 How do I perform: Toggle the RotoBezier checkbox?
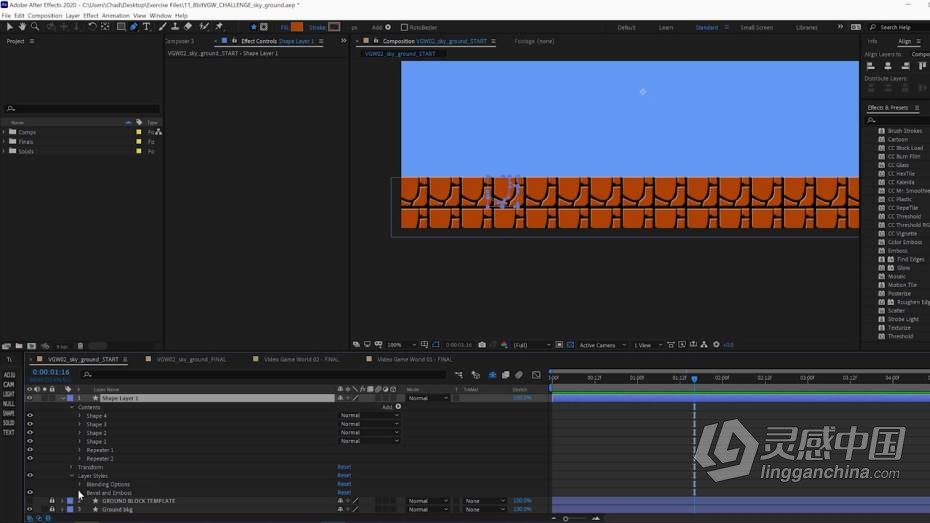404,27
